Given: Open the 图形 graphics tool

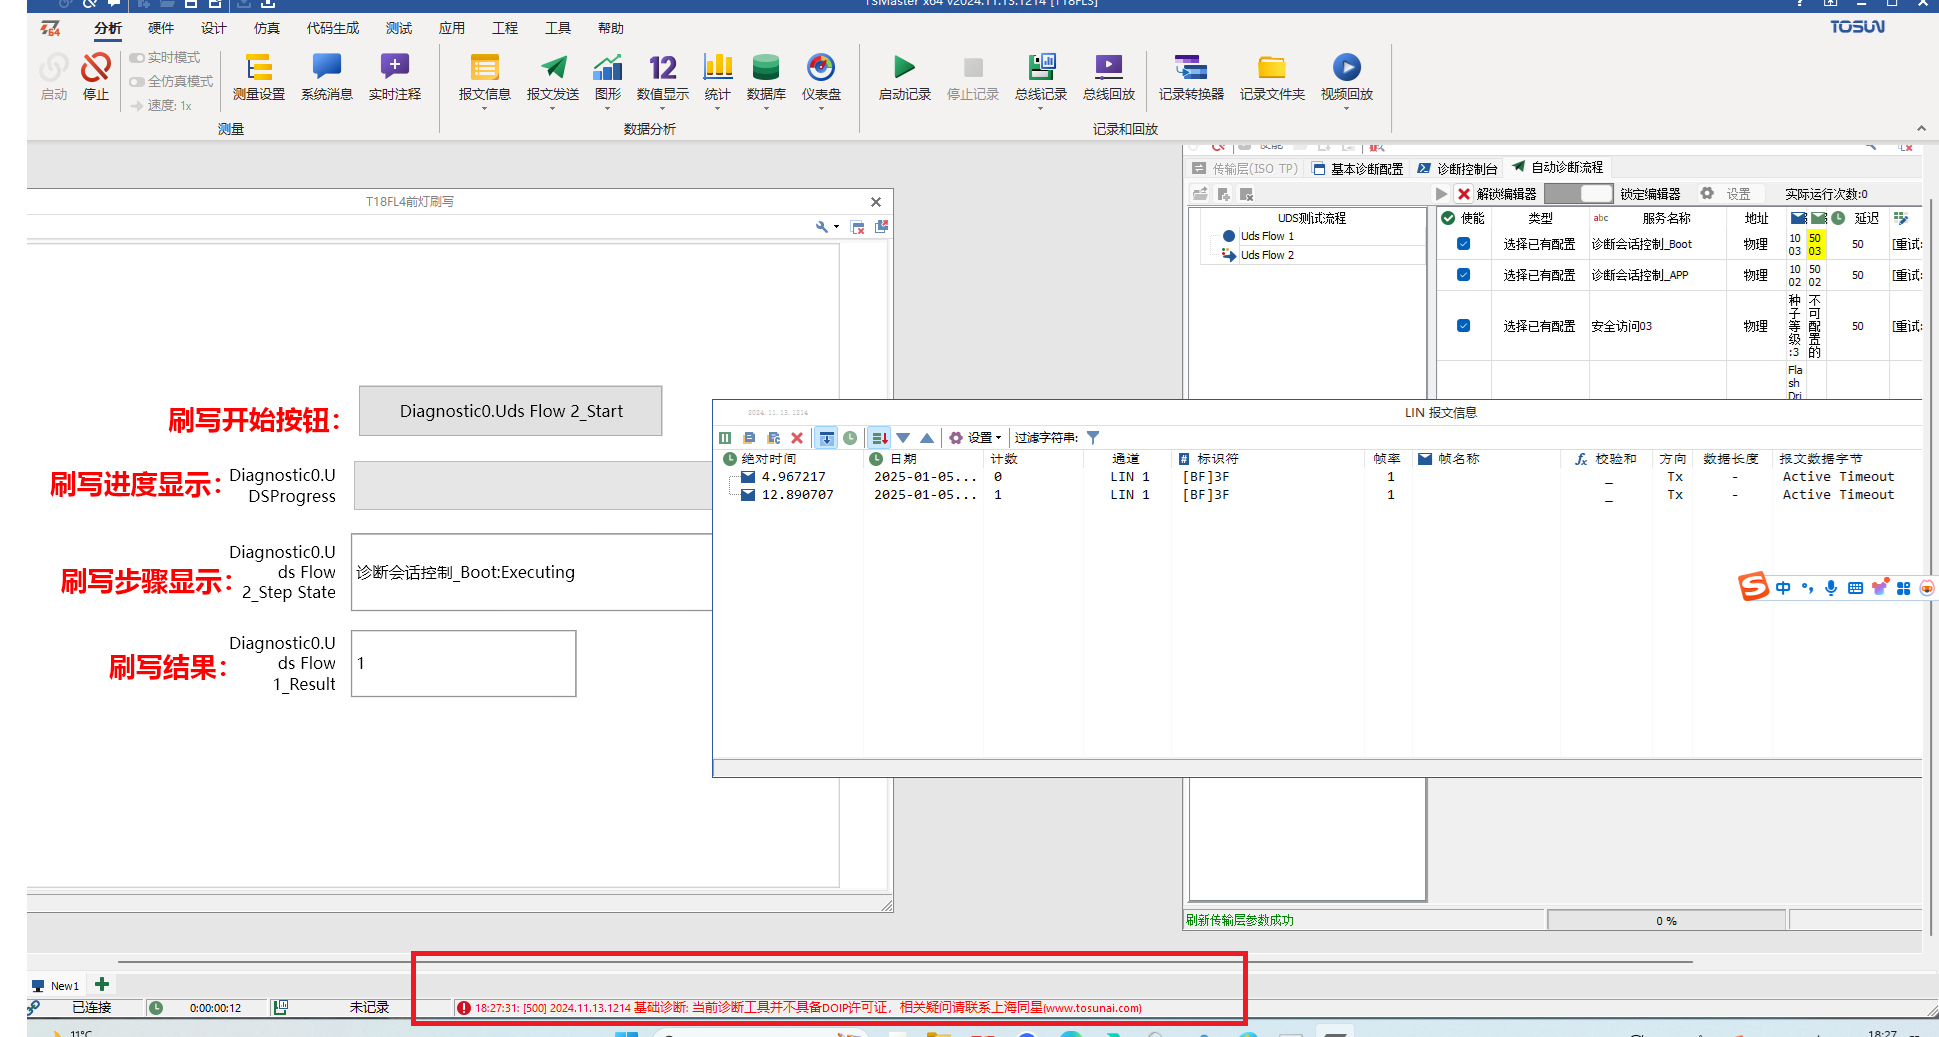Looking at the screenshot, I should click(x=607, y=76).
